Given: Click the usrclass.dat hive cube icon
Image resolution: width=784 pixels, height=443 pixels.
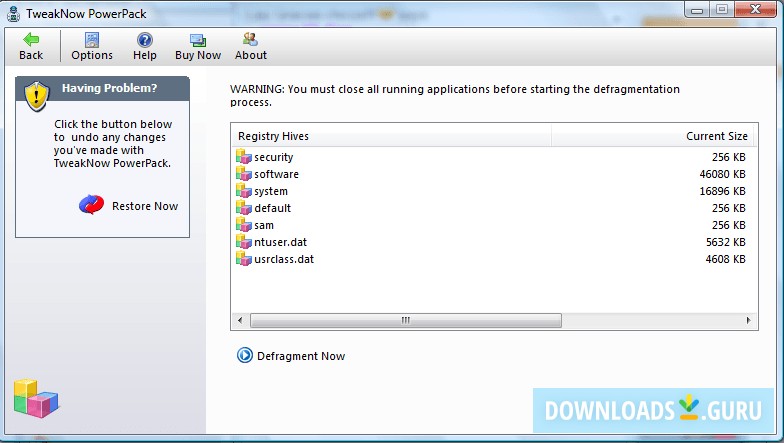Looking at the screenshot, I should click(244, 258).
